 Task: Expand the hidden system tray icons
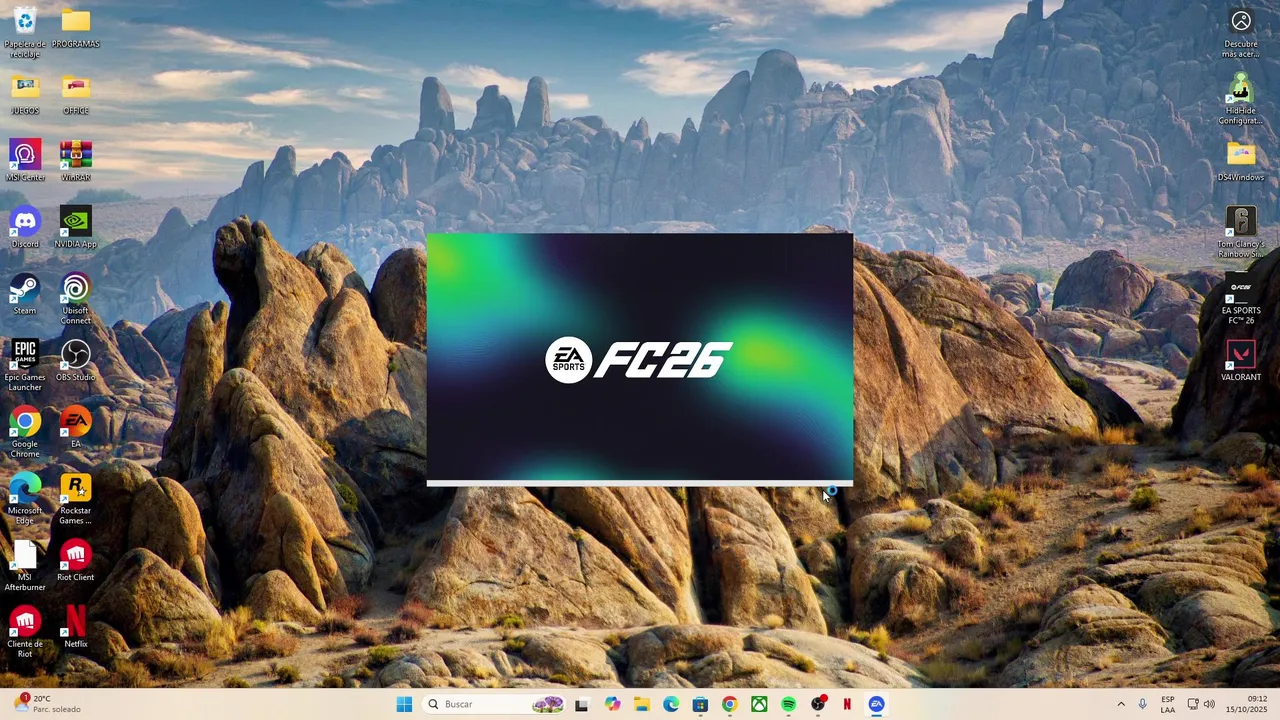click(x=1121, y=704)
